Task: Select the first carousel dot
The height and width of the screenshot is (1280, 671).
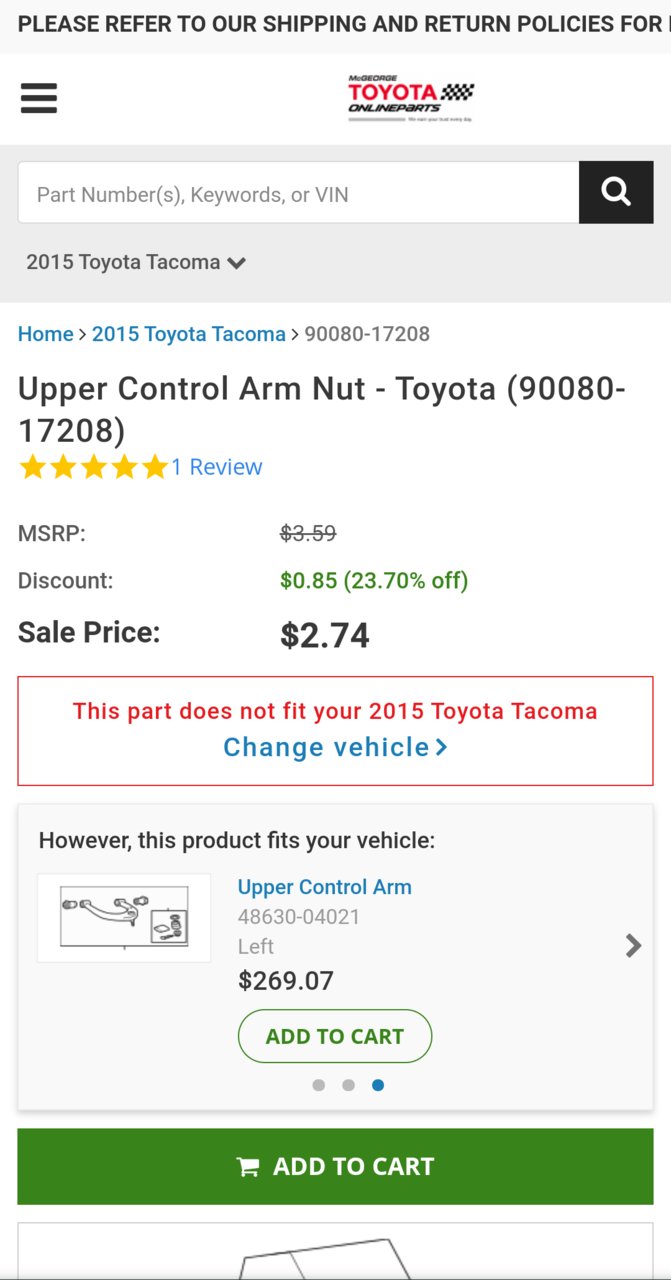Action: [318, 1085]
